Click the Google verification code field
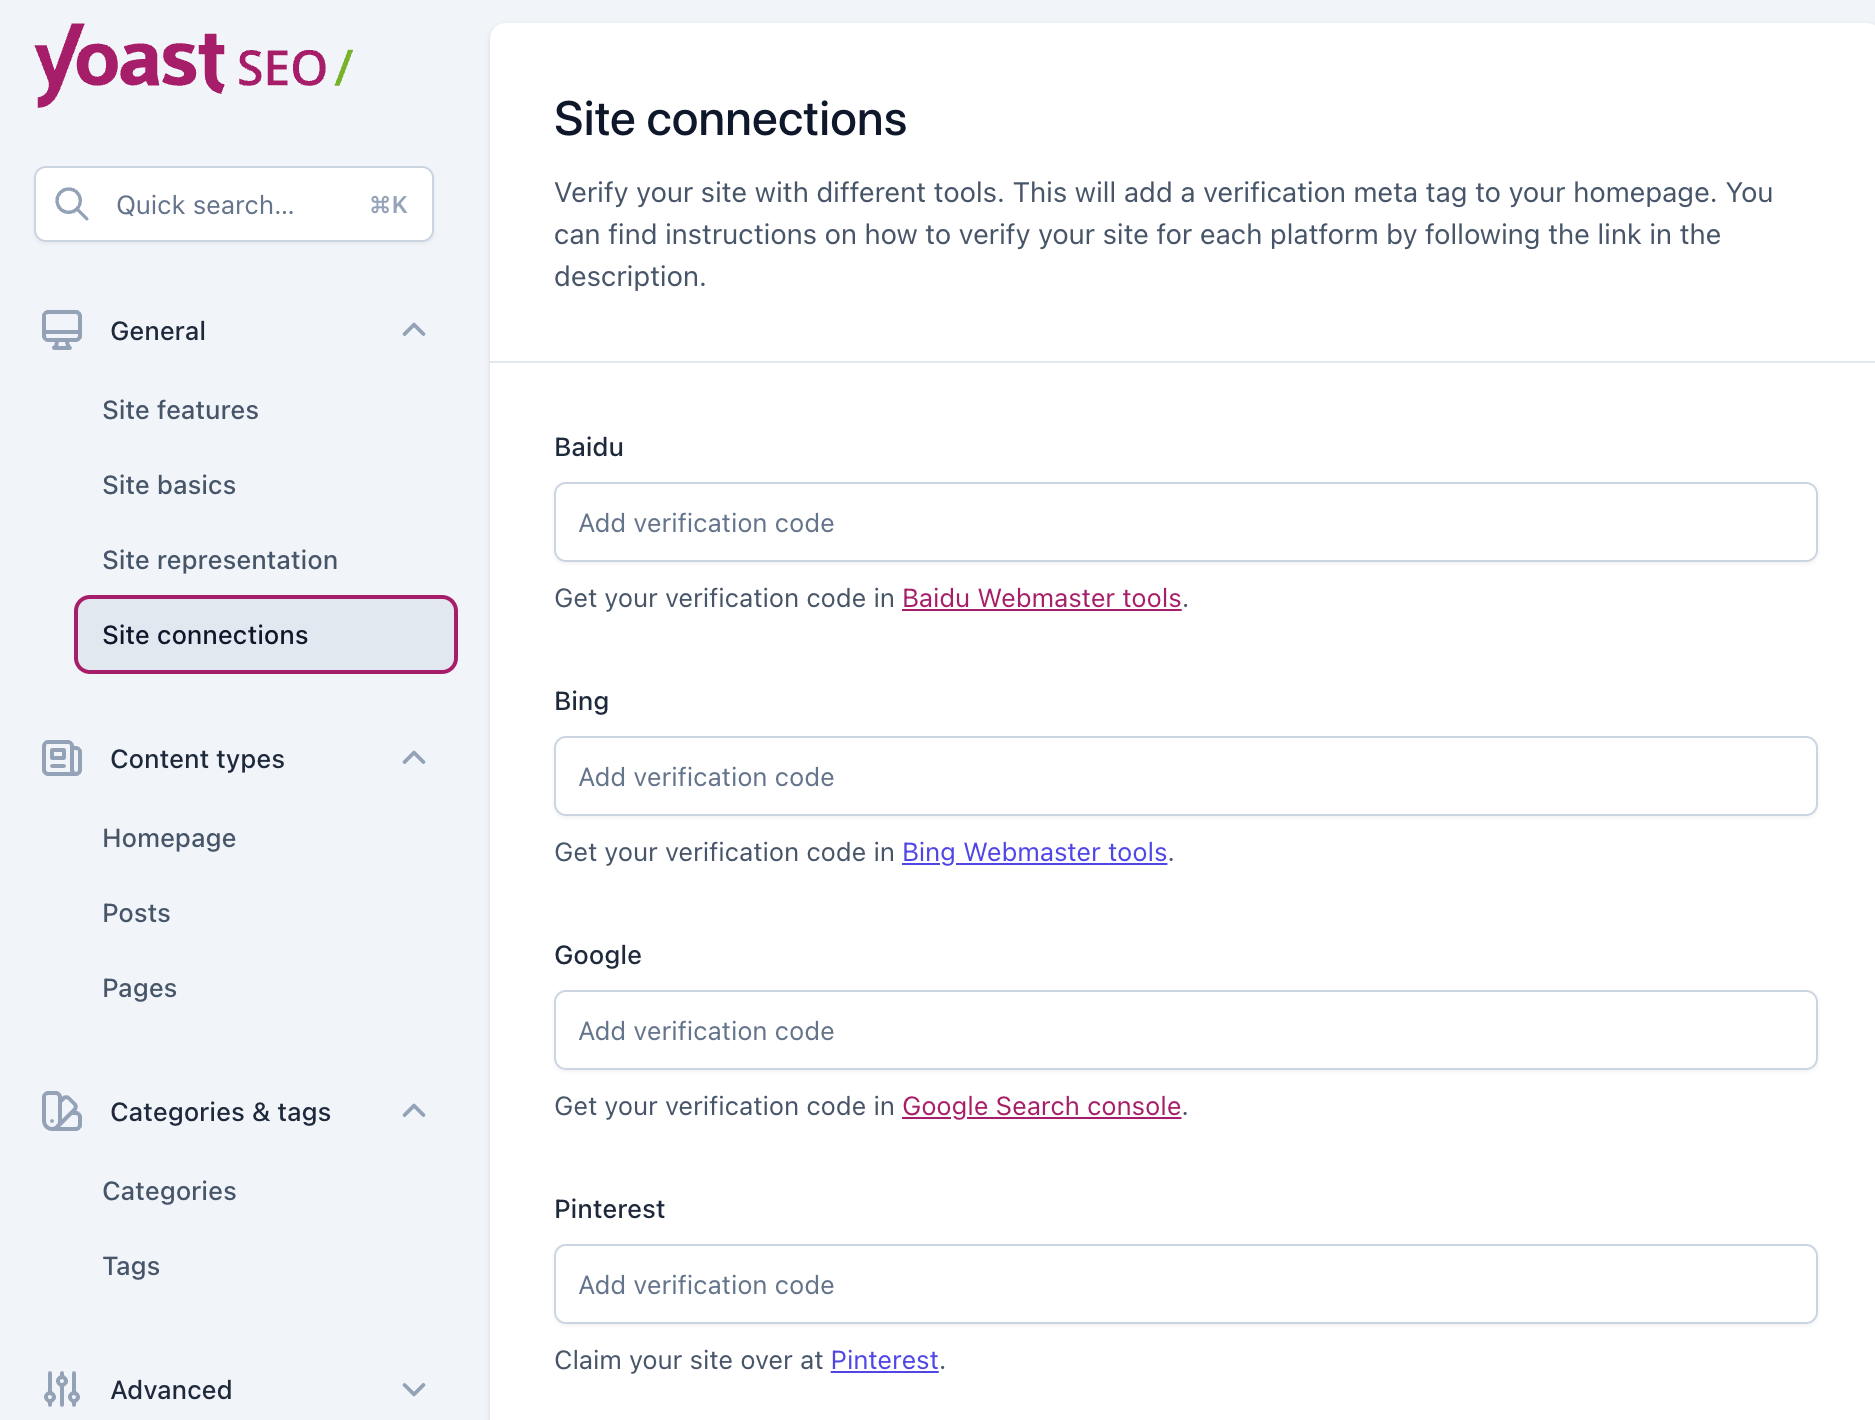 (1185, 1030)
